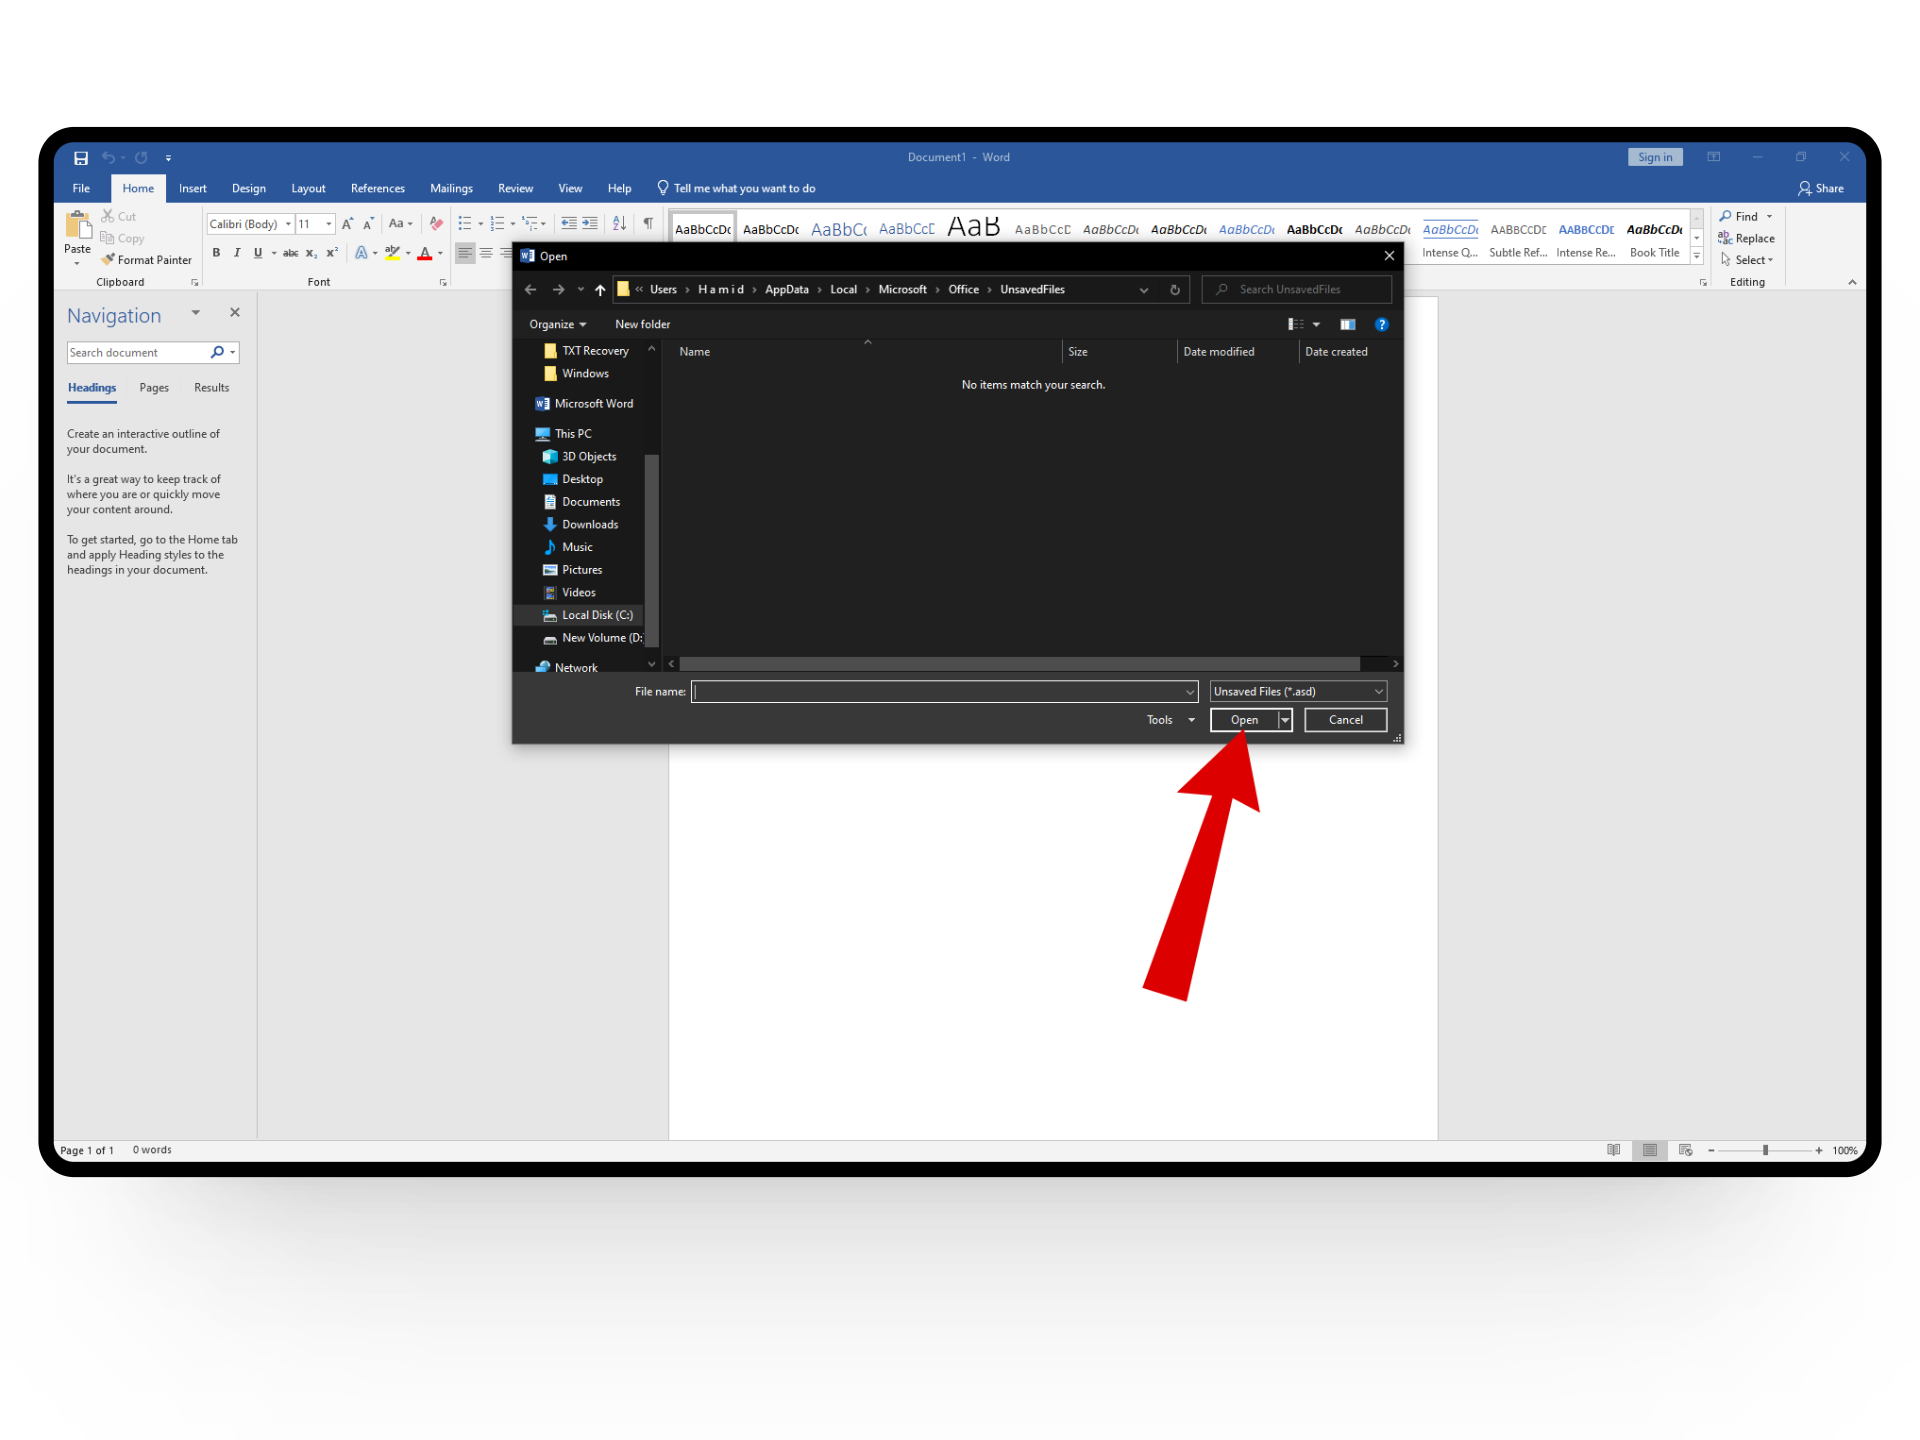Click the refresh icon in address bar

coord(1175,290)
